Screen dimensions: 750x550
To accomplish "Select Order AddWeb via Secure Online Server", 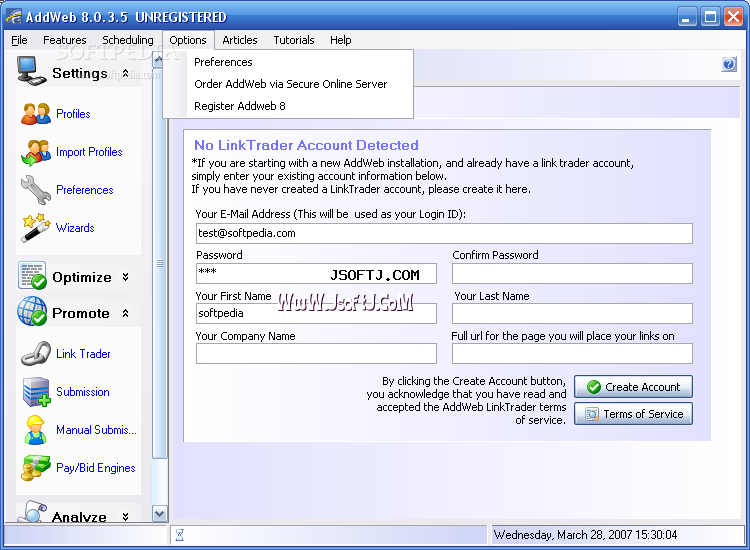I will click(x=288, y=84).
